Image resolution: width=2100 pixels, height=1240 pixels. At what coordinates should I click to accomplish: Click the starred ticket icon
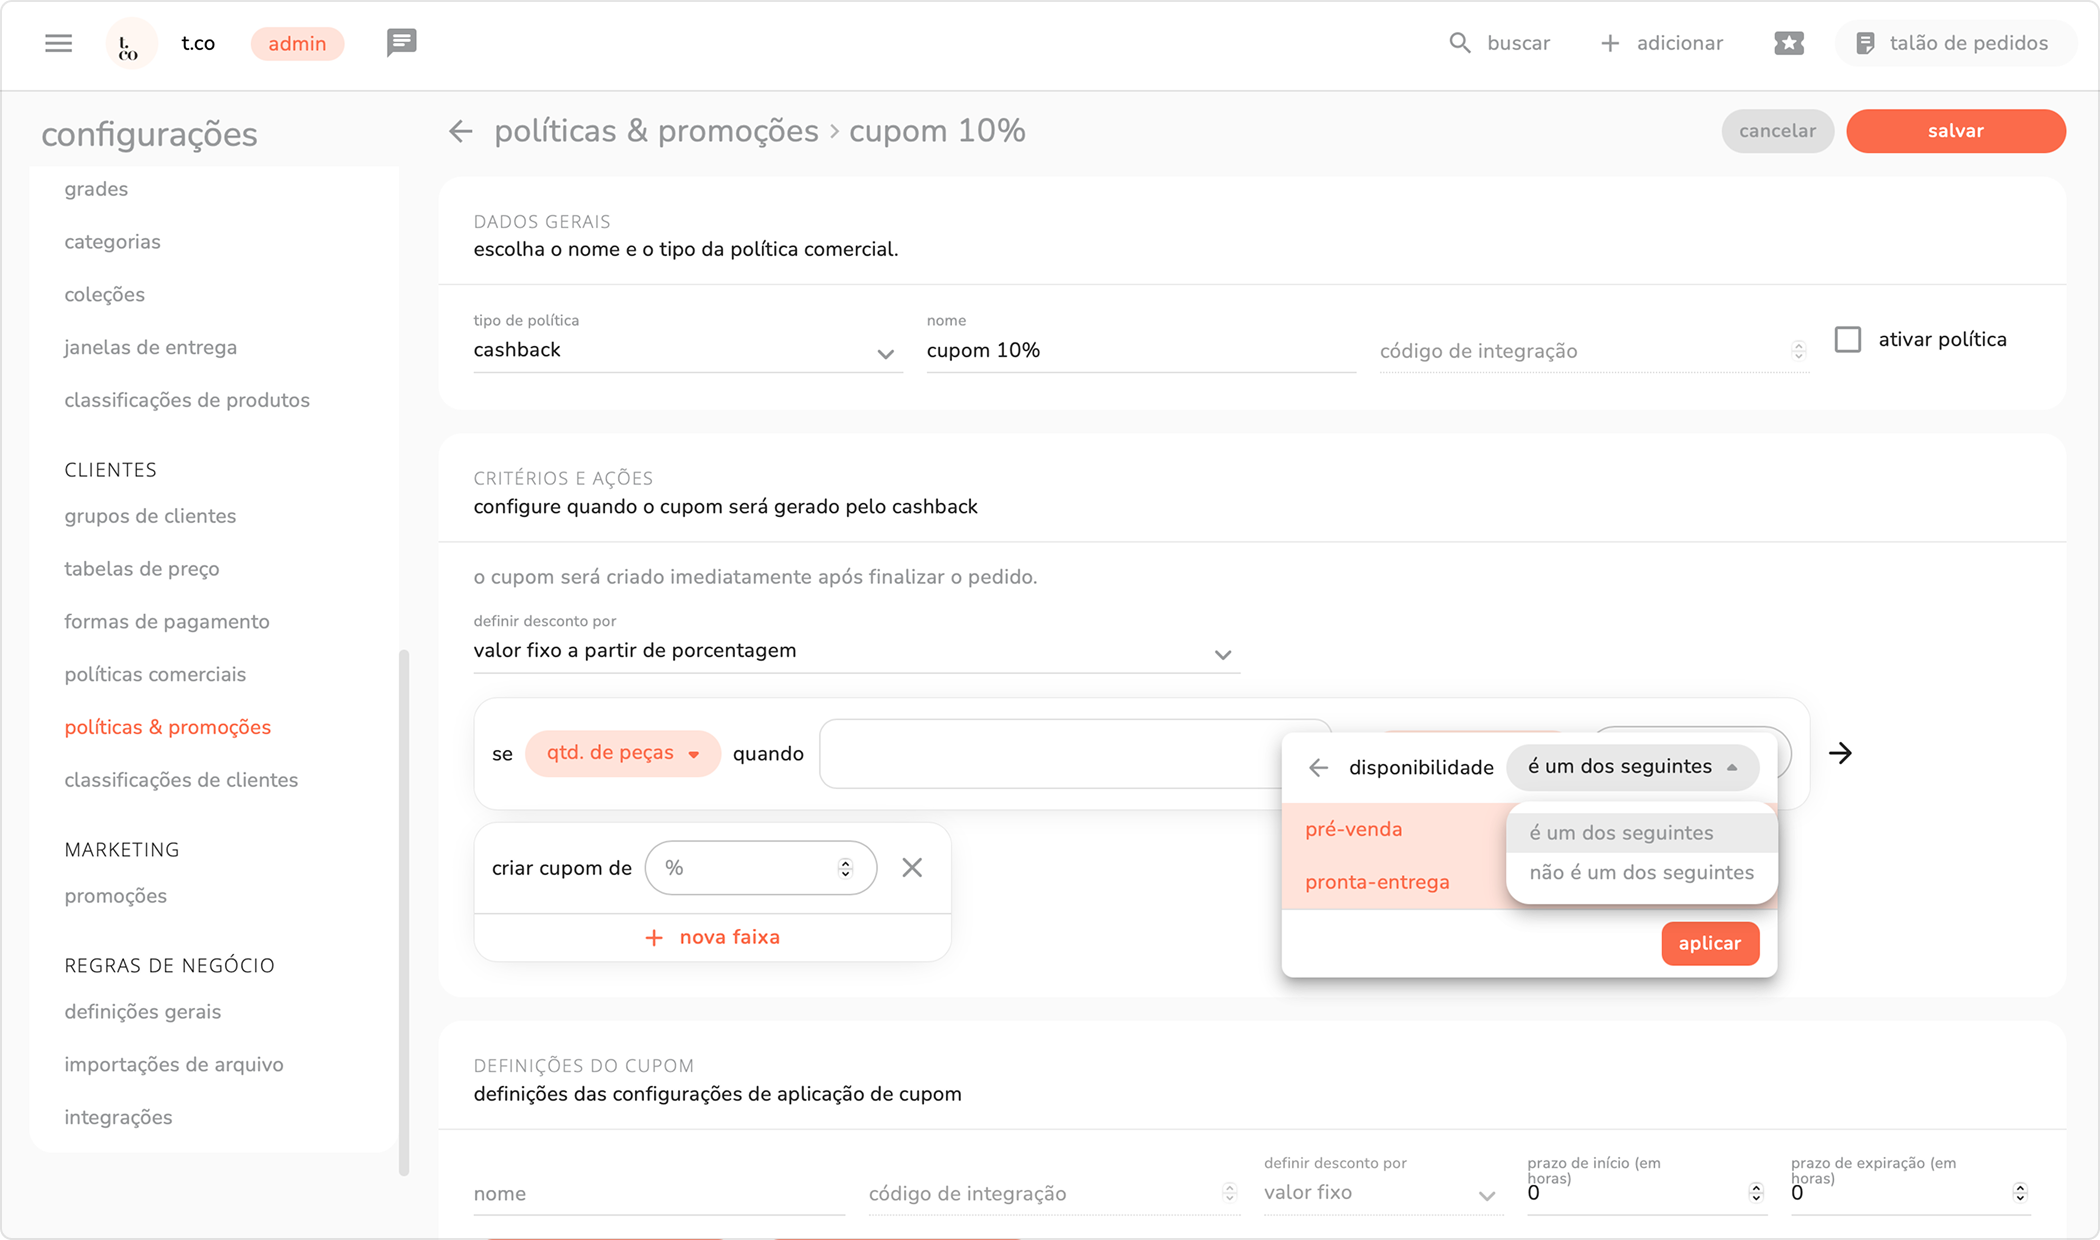pyautogui.click(x=1789, y=43)
